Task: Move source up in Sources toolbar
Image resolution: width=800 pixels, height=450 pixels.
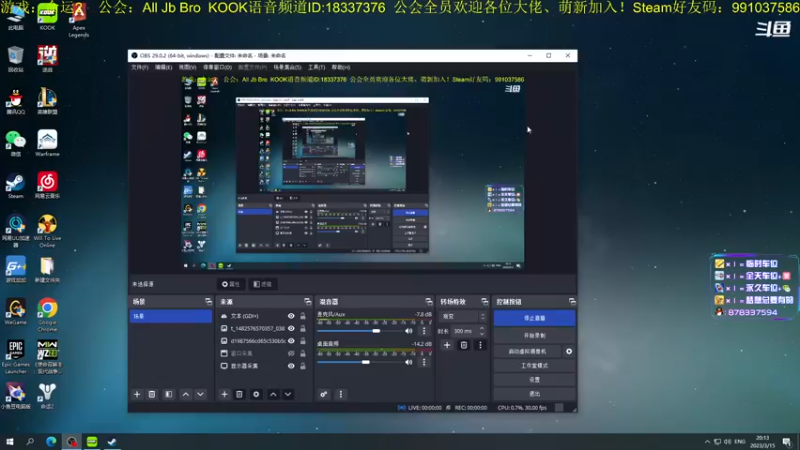Action: pyautogui.click(x=273, y=394)
